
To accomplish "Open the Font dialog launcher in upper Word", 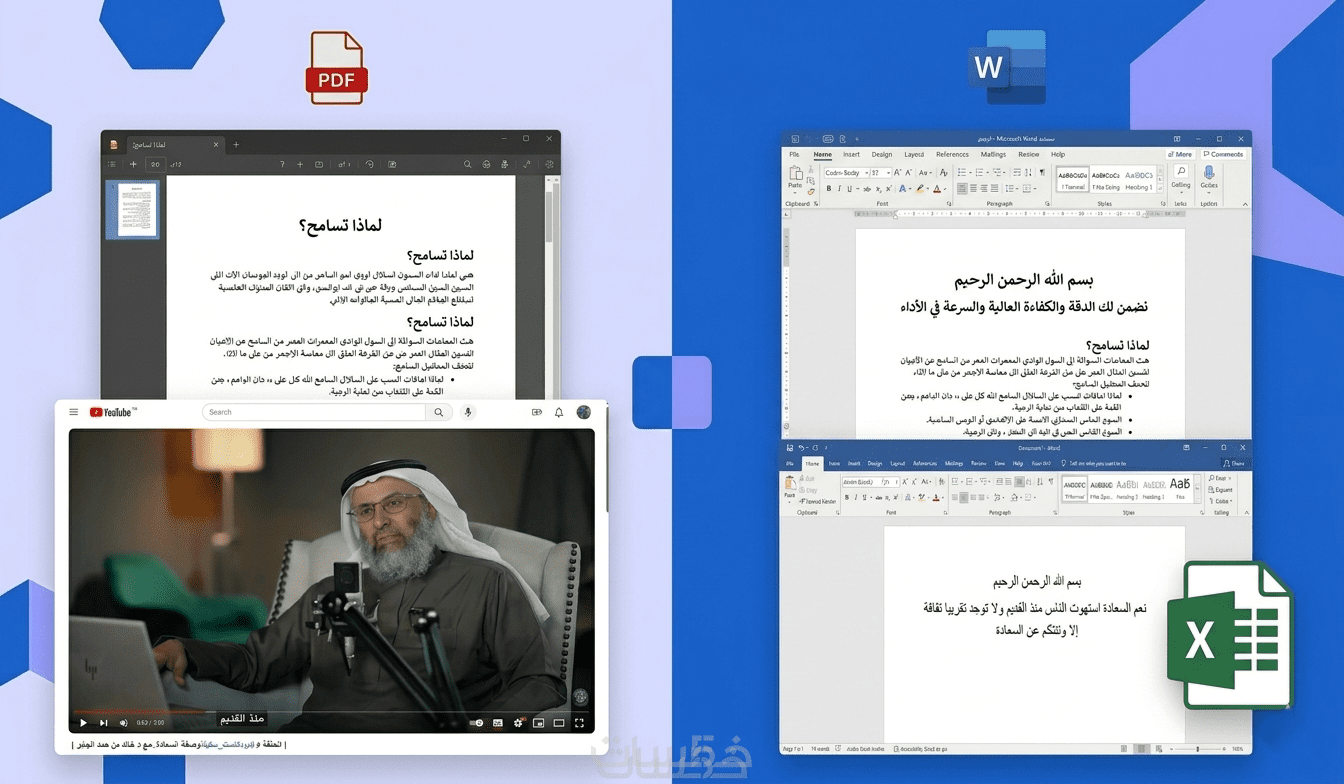I will click(x=949, y=203).
